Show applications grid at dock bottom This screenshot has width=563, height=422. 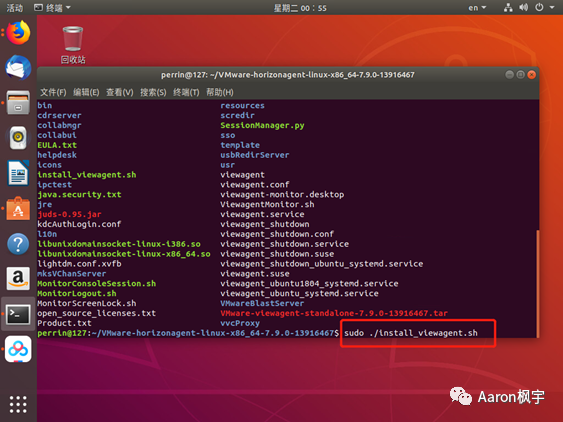pos(18,404)
